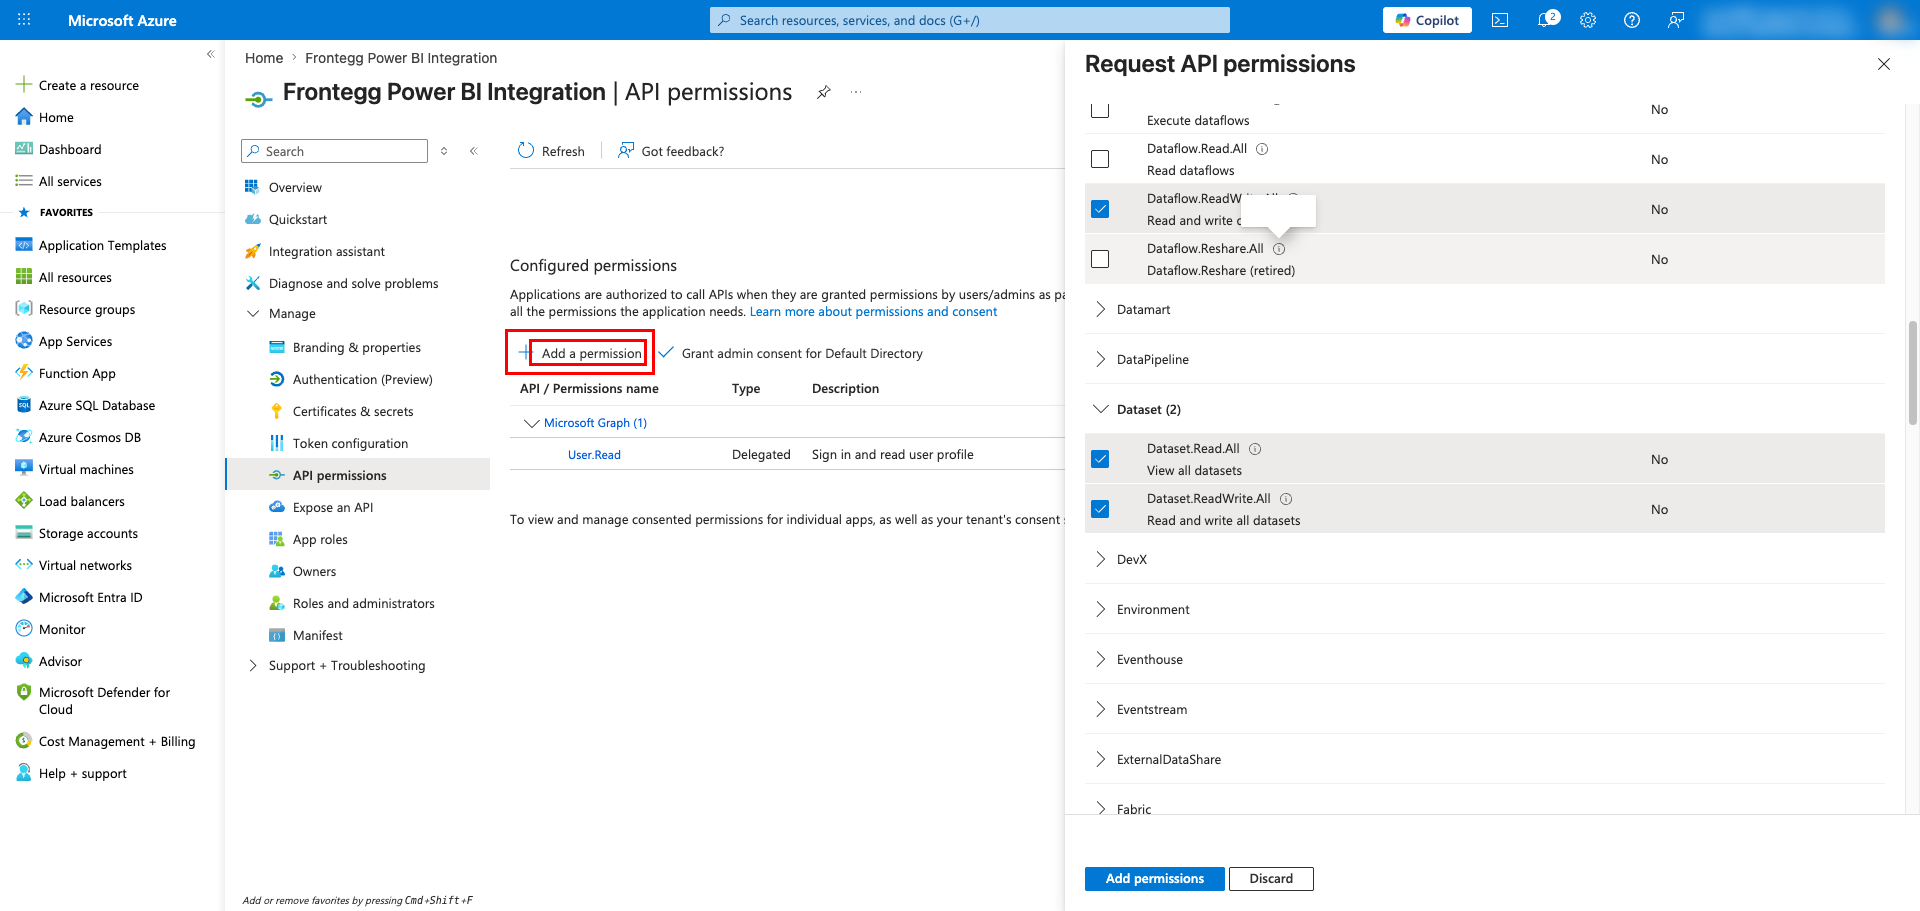Open the User.Read permission link
The height and width of the screenshot is (911, 1920).
[x=594, y=455]
